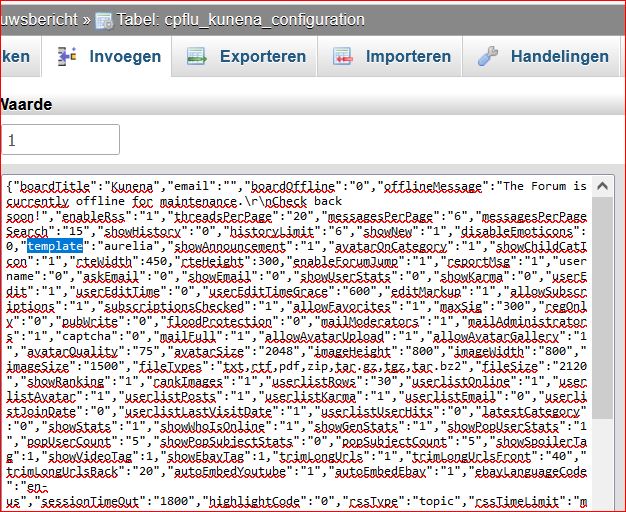
Task: Click the textarea's scroll-up arrow
Action: 602,186
